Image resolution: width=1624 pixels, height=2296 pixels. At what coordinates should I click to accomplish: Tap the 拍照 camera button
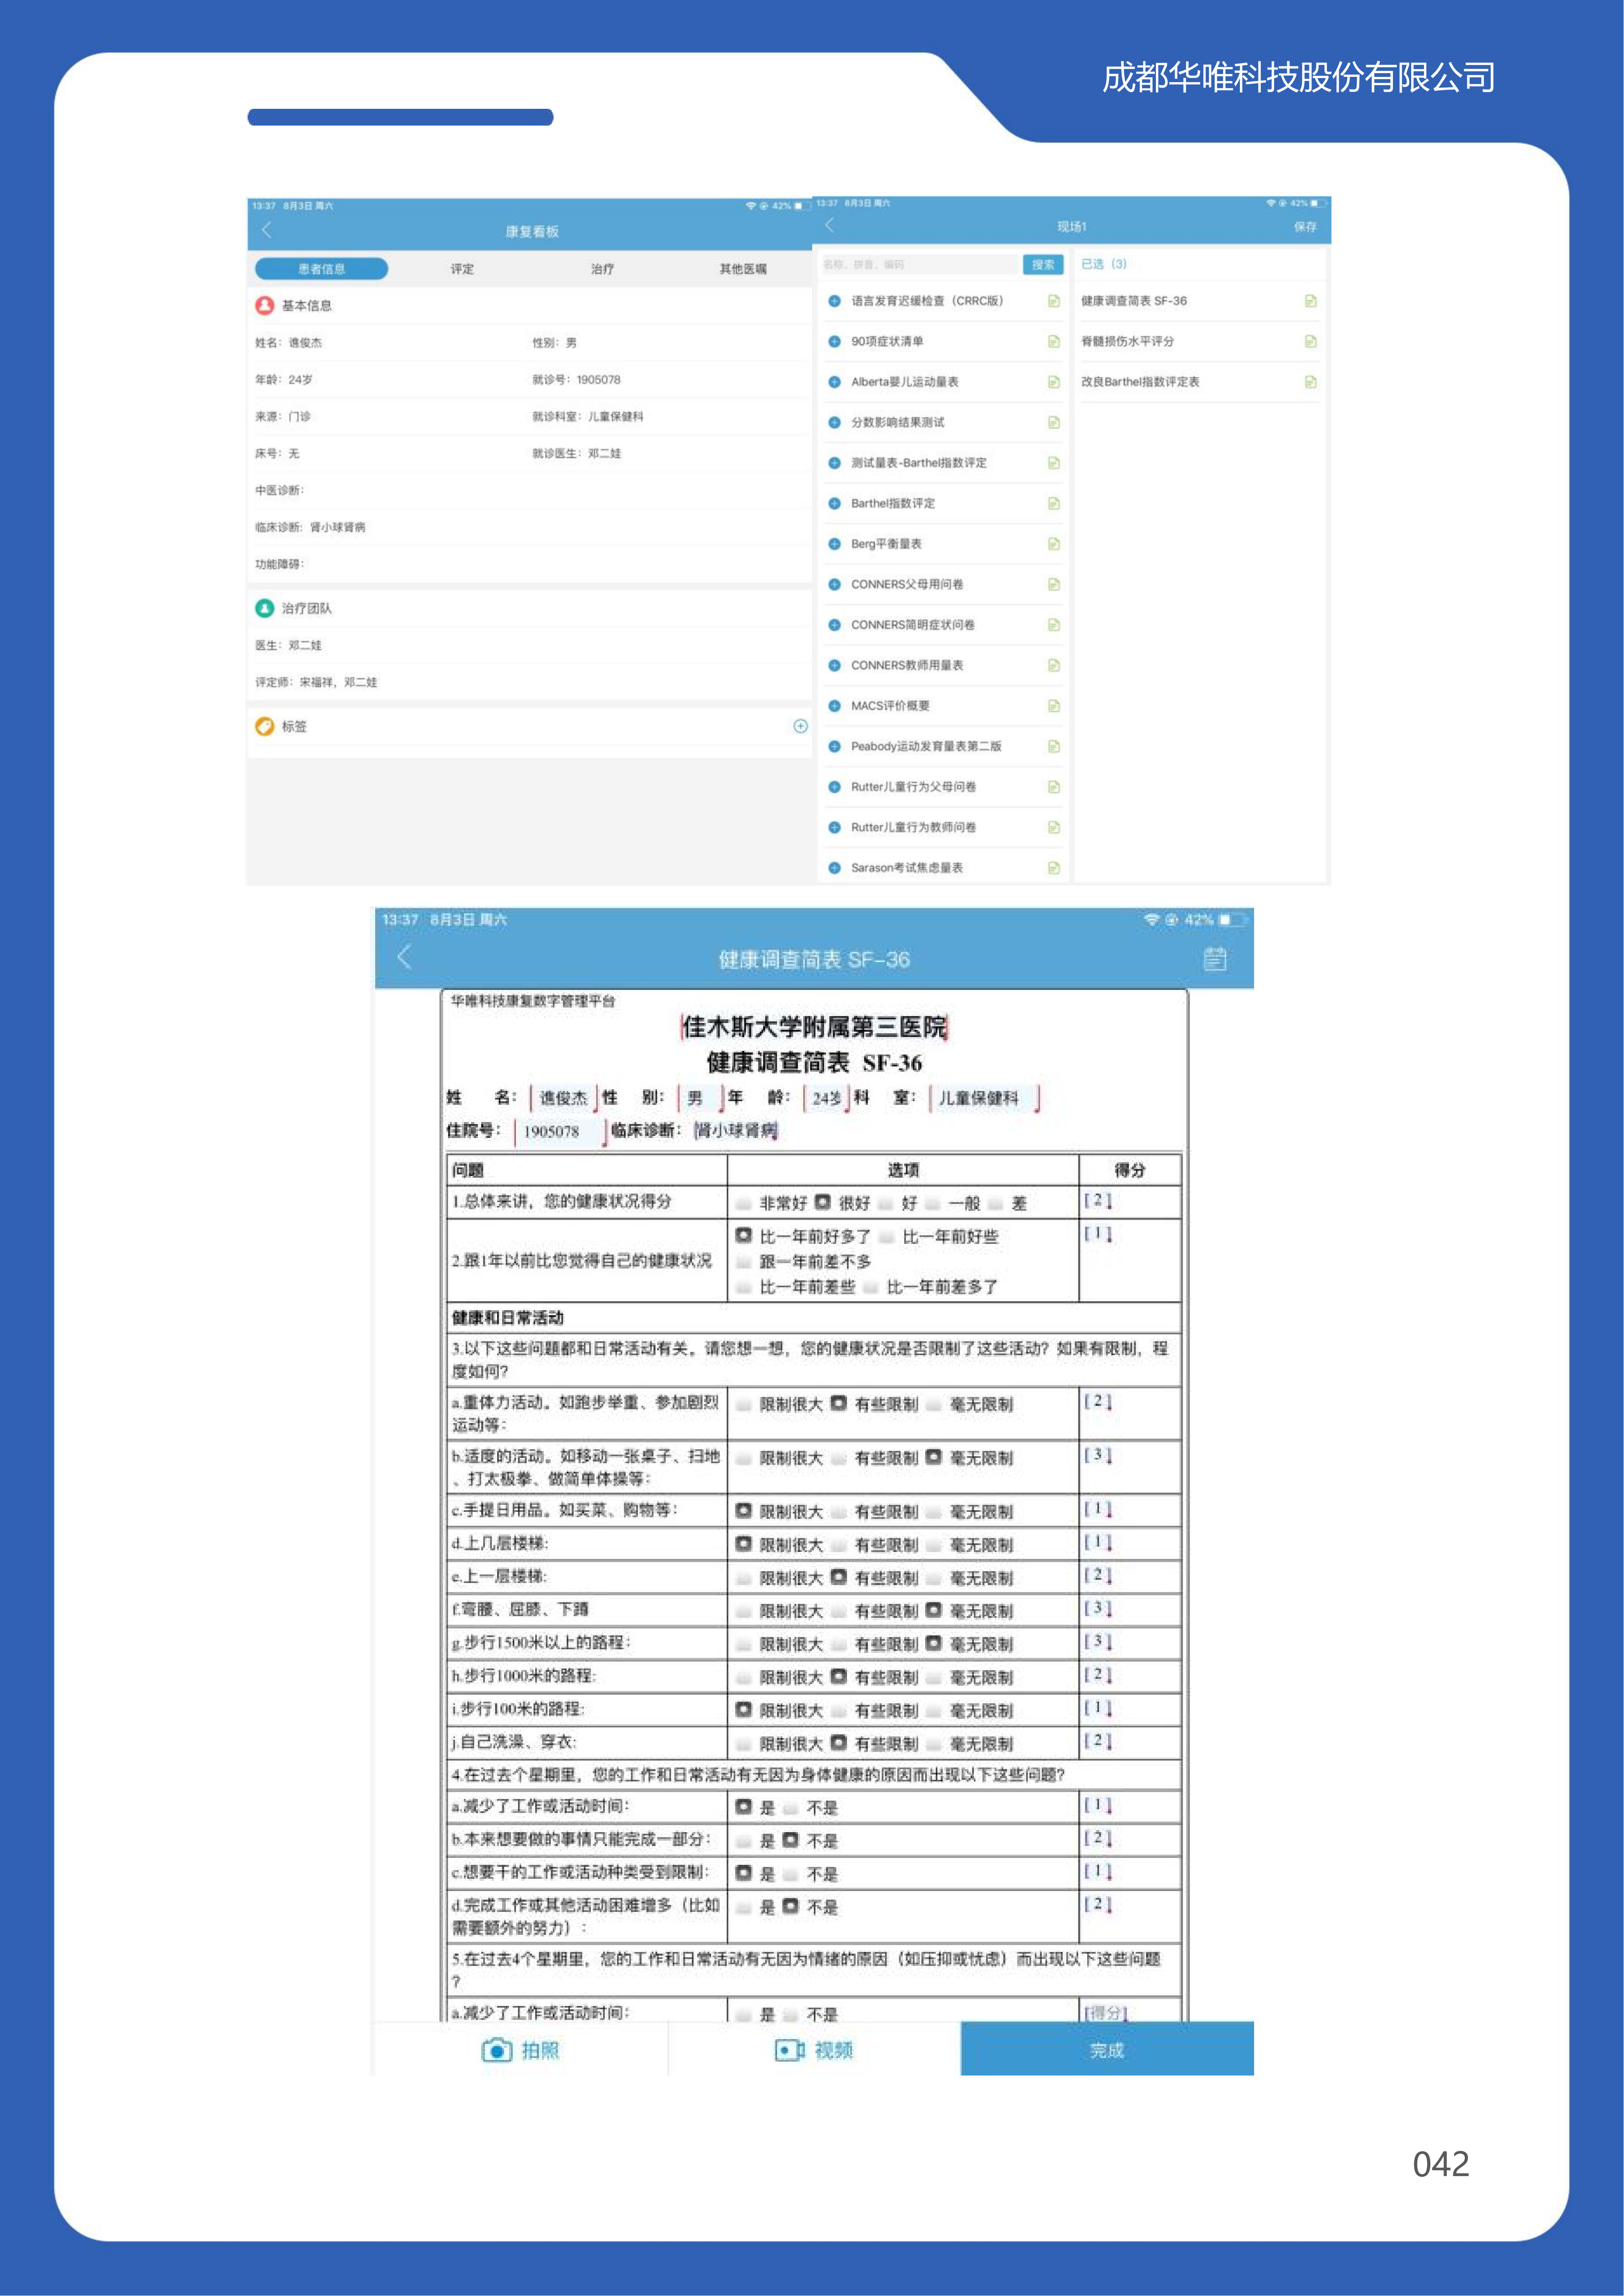pos(520,2050)
